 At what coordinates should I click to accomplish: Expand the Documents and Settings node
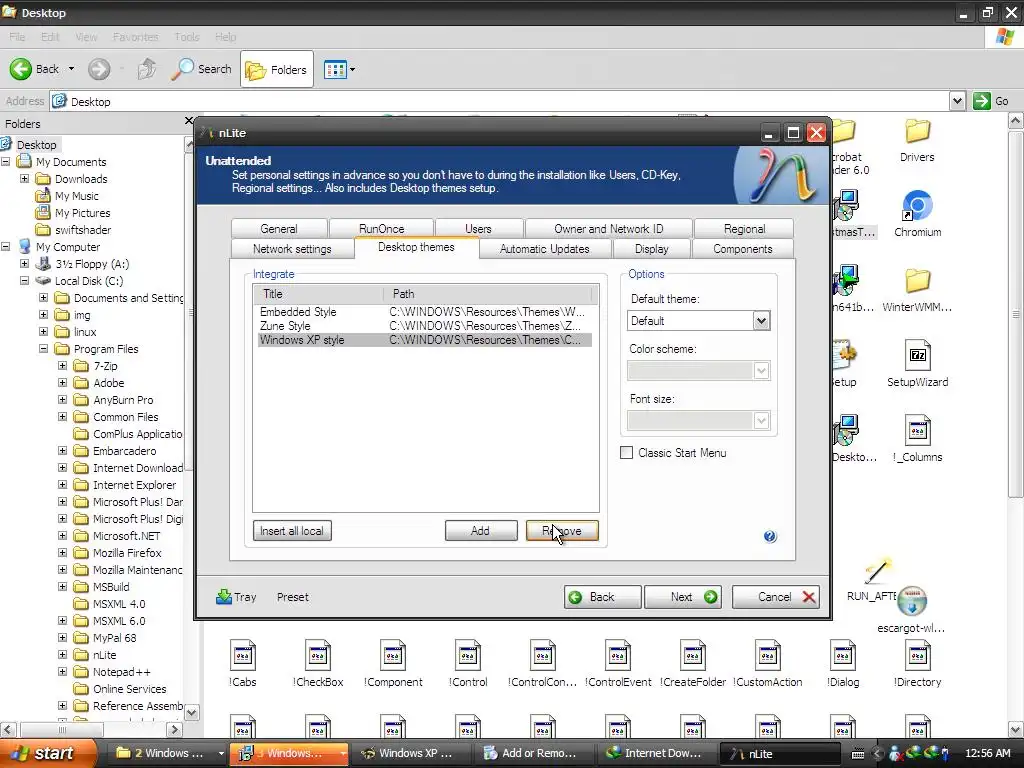pos(43,298)
